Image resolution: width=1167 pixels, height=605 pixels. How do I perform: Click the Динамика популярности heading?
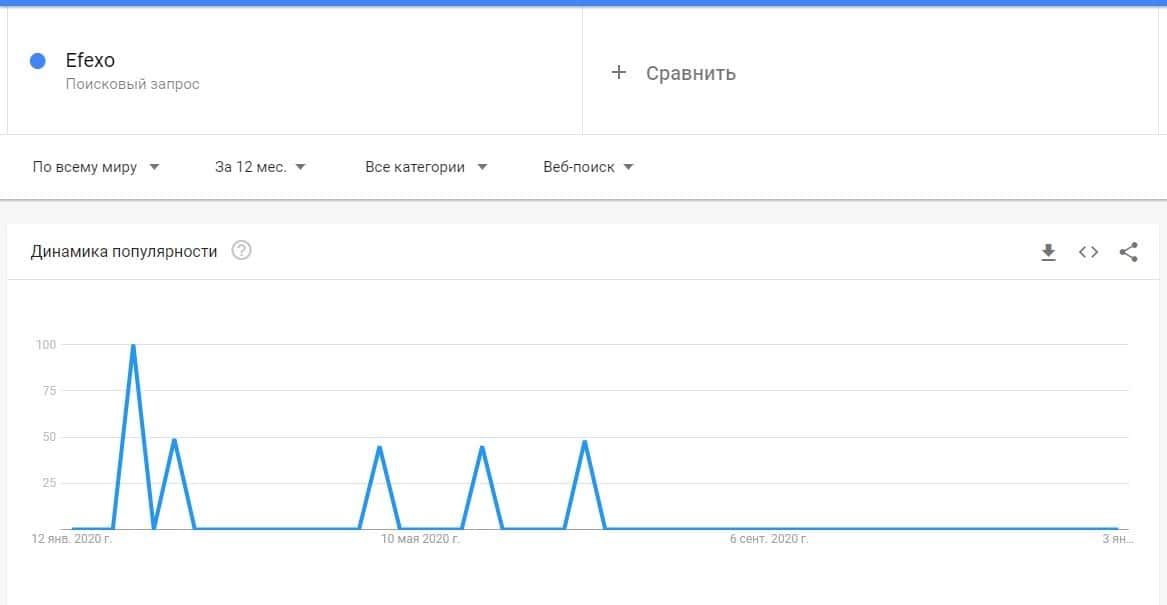tap(124, 251)
